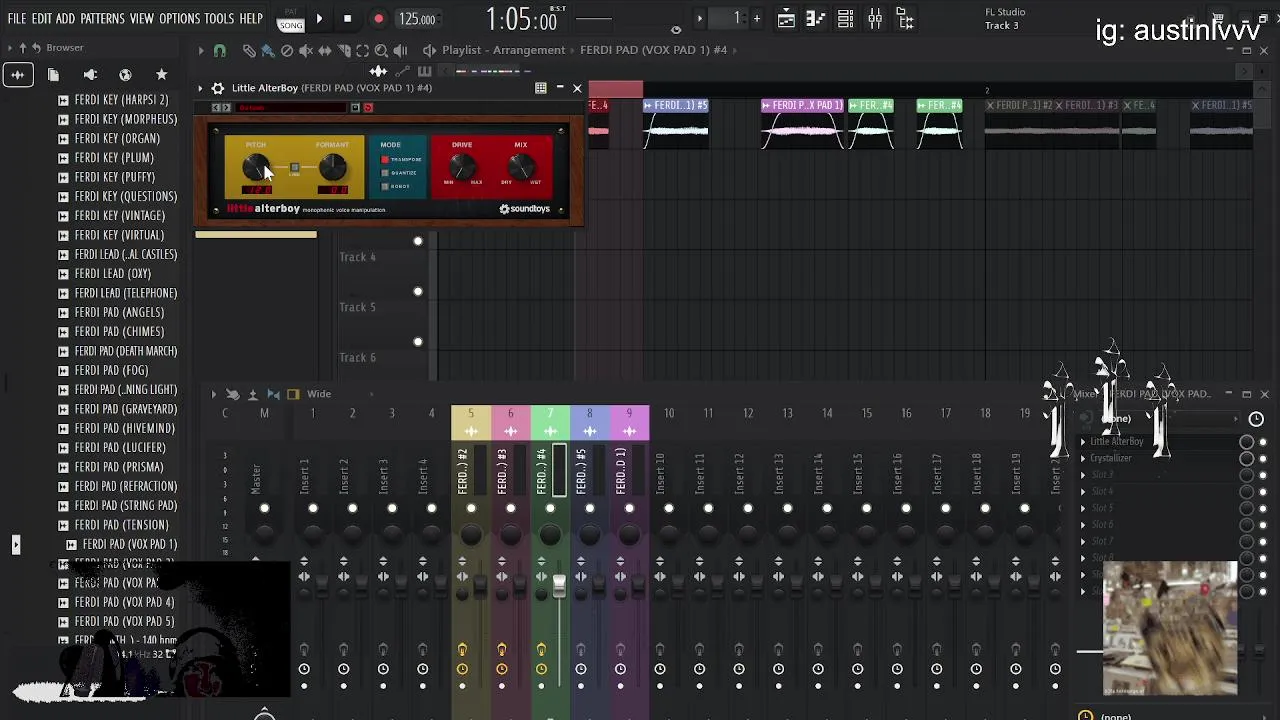Click the Pitch knob in Little AlterBoy

click(x=256, y=166)
